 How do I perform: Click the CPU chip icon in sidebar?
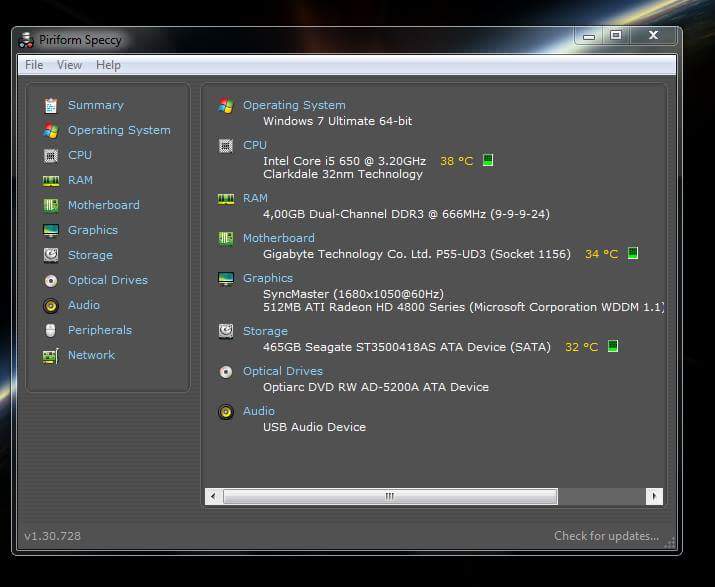coord(50,156)
